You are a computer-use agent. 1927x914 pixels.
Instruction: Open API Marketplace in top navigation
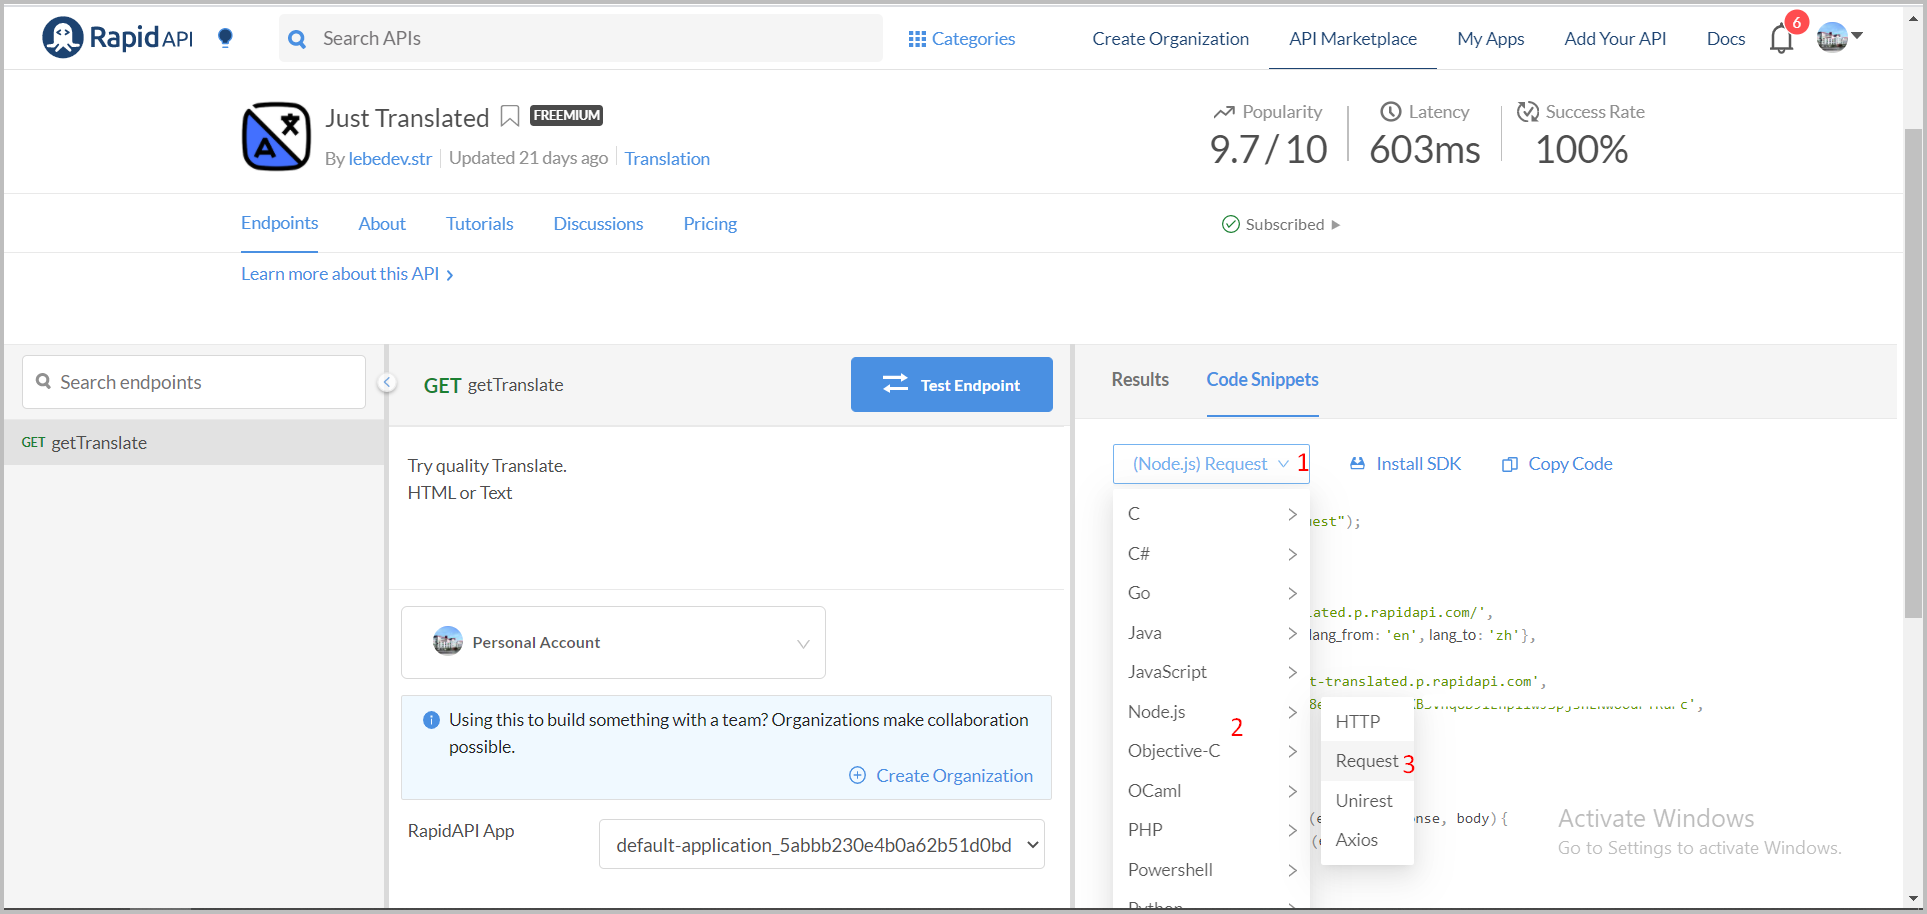click(x=1353, y=39)
